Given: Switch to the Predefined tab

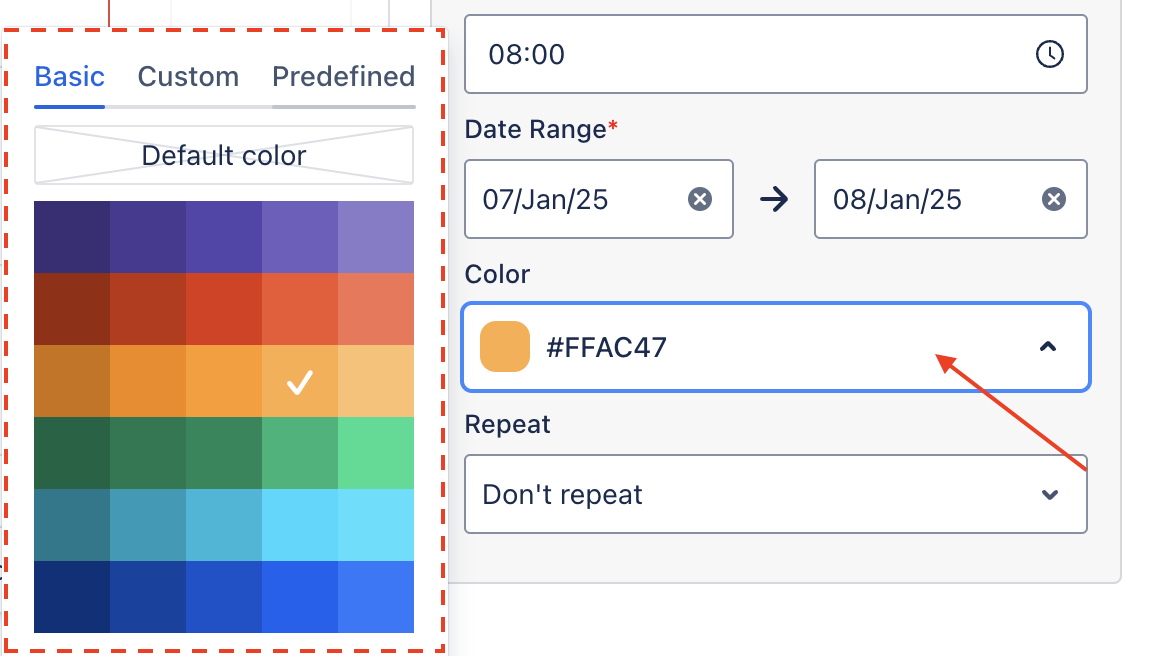Looking at the screenshot, I should (343, 76).
